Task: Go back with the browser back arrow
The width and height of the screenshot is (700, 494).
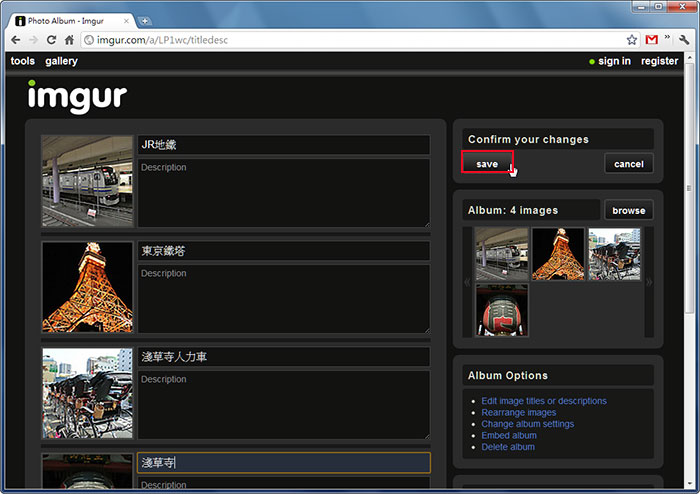Action: point(16,40)
